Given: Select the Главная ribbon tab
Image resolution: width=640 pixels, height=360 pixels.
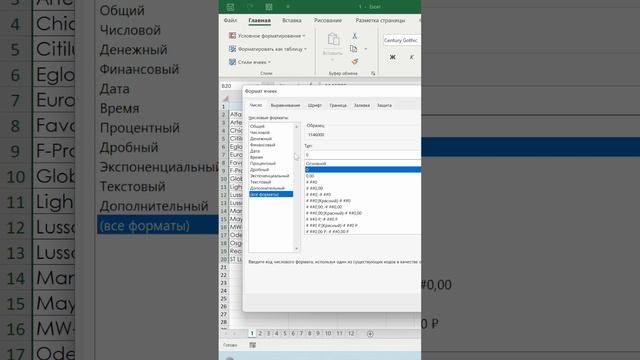Looking at the screenshot, I should pyautogui.click(x=260, y=20).
